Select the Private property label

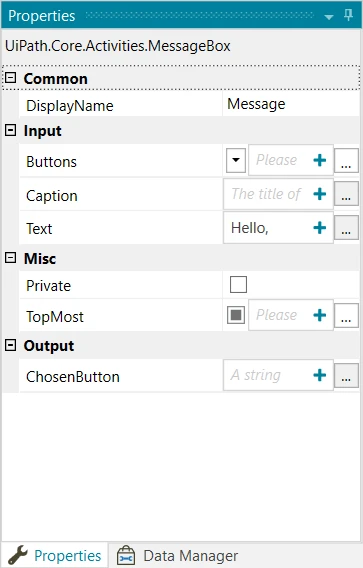click(x=48, y=286)
